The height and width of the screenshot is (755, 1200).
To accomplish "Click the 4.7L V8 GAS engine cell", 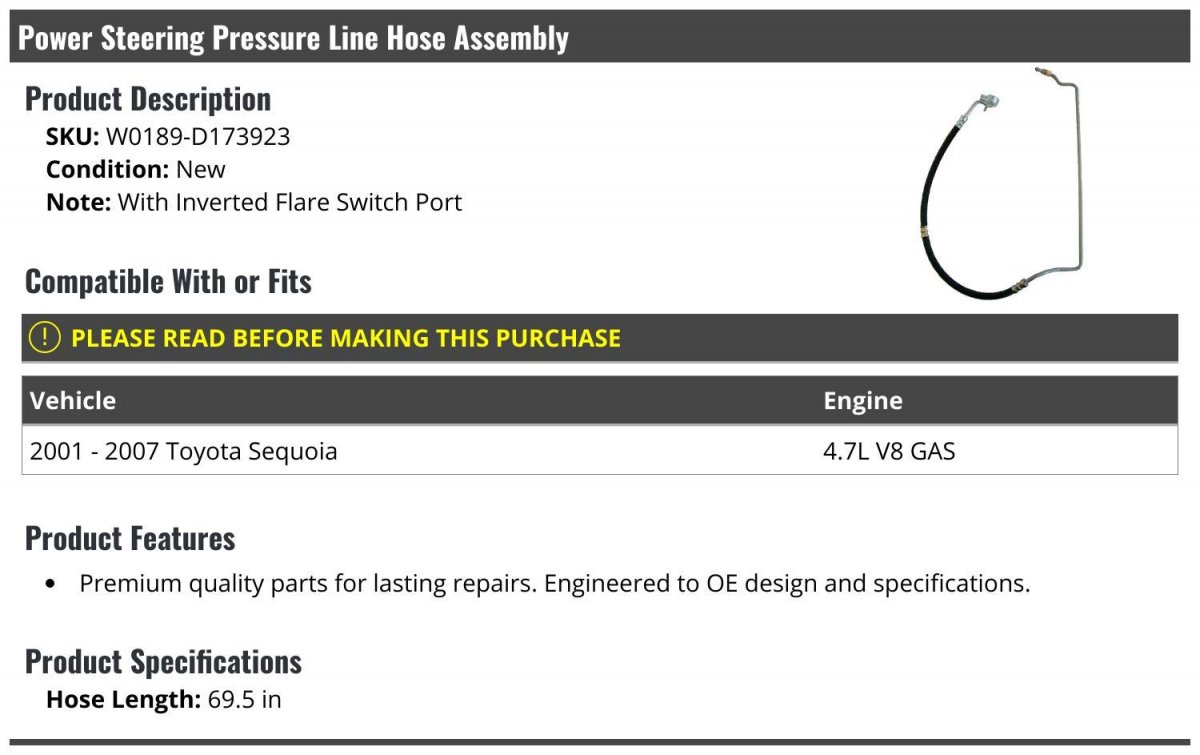I will tap(889, 451).
